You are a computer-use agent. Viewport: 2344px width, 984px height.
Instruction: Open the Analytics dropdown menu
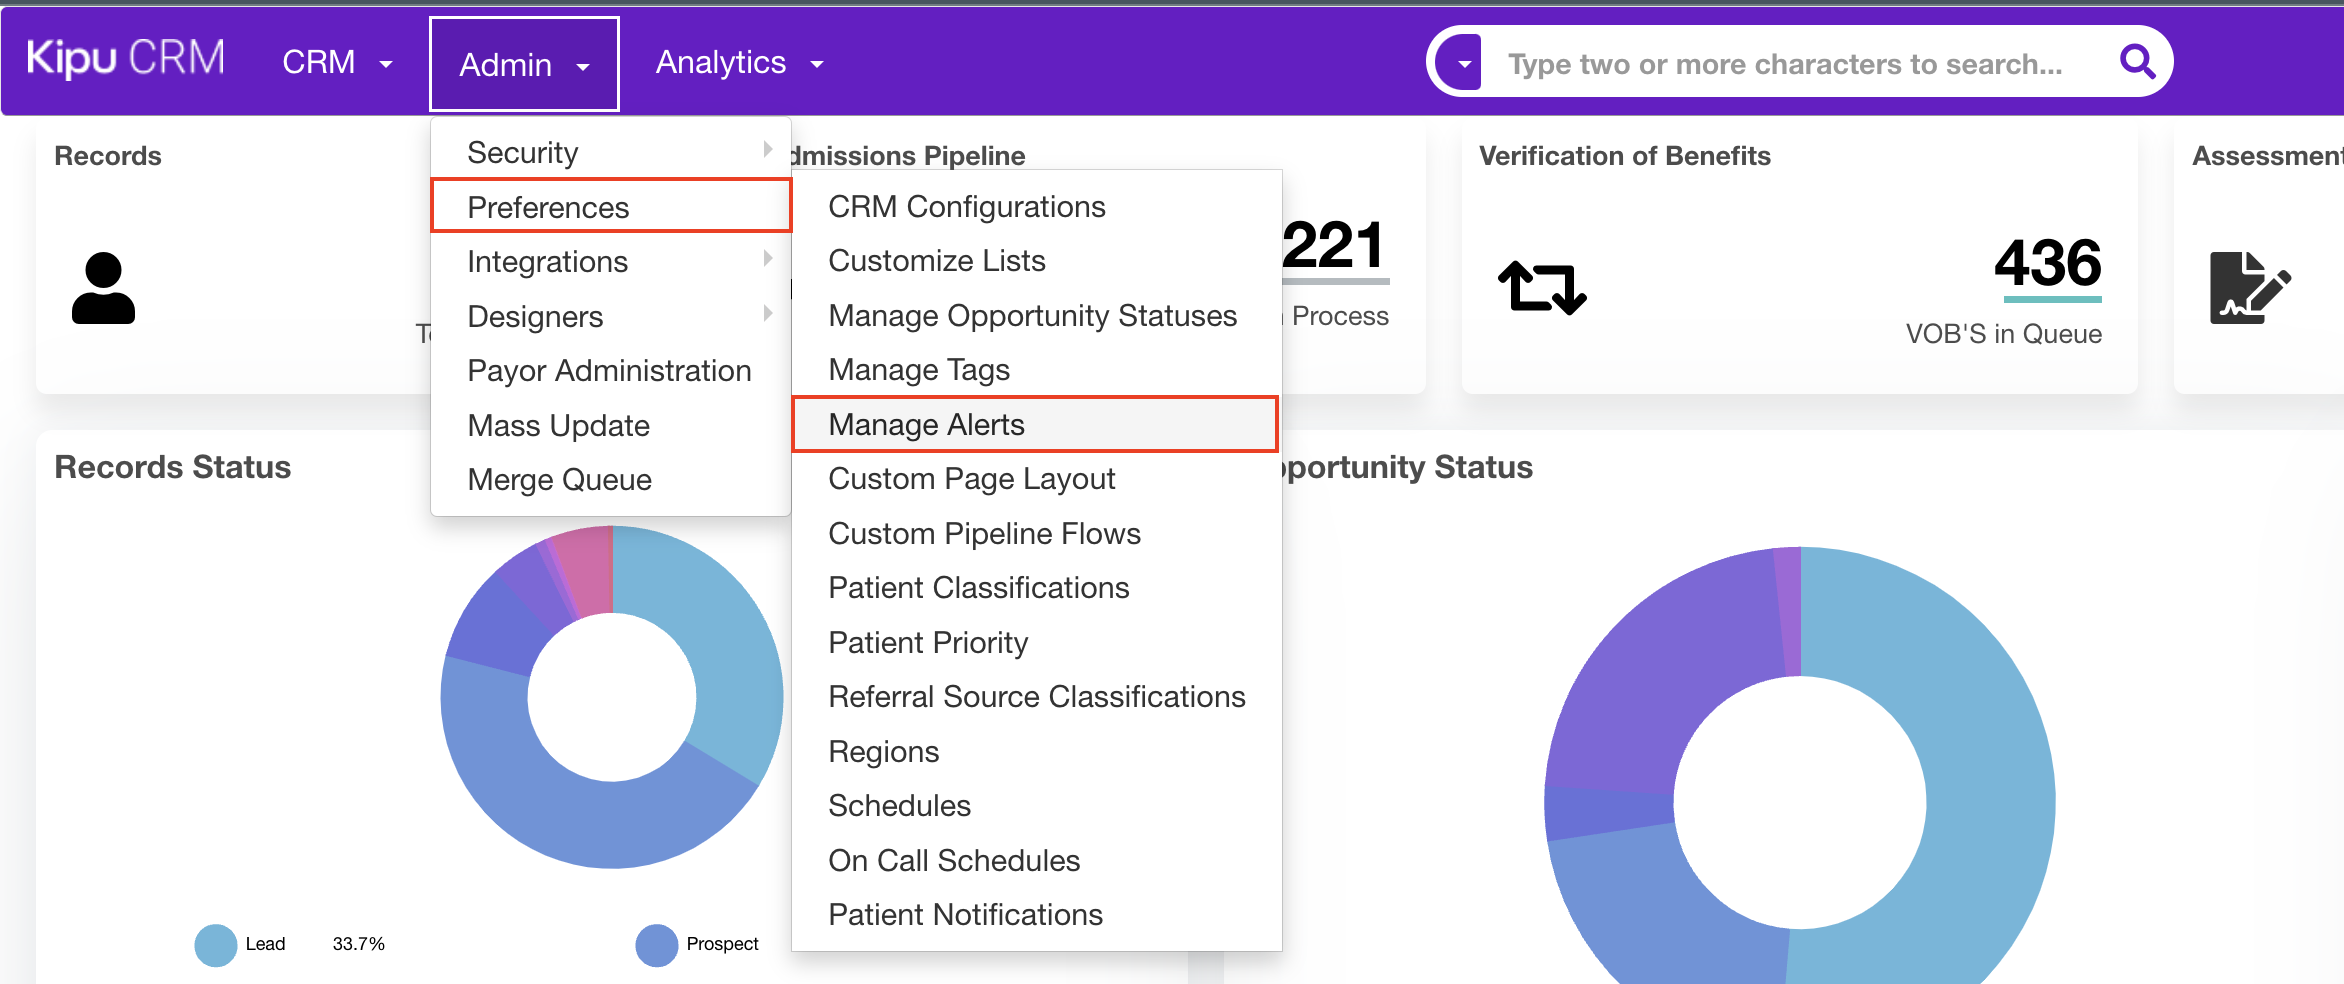(739, 63)
